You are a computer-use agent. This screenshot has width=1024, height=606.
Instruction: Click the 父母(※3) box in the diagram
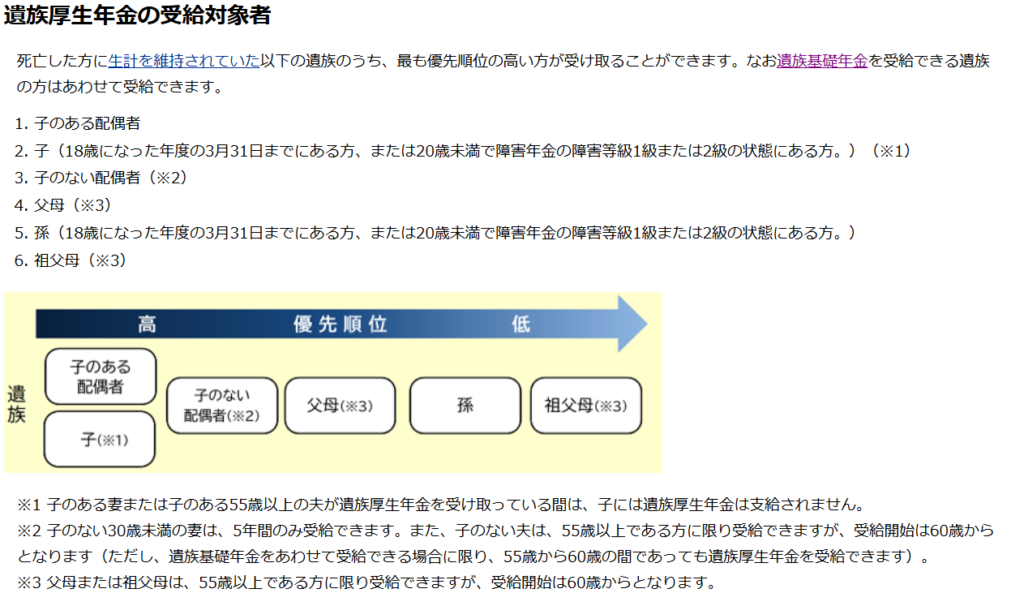coord(340,405)
